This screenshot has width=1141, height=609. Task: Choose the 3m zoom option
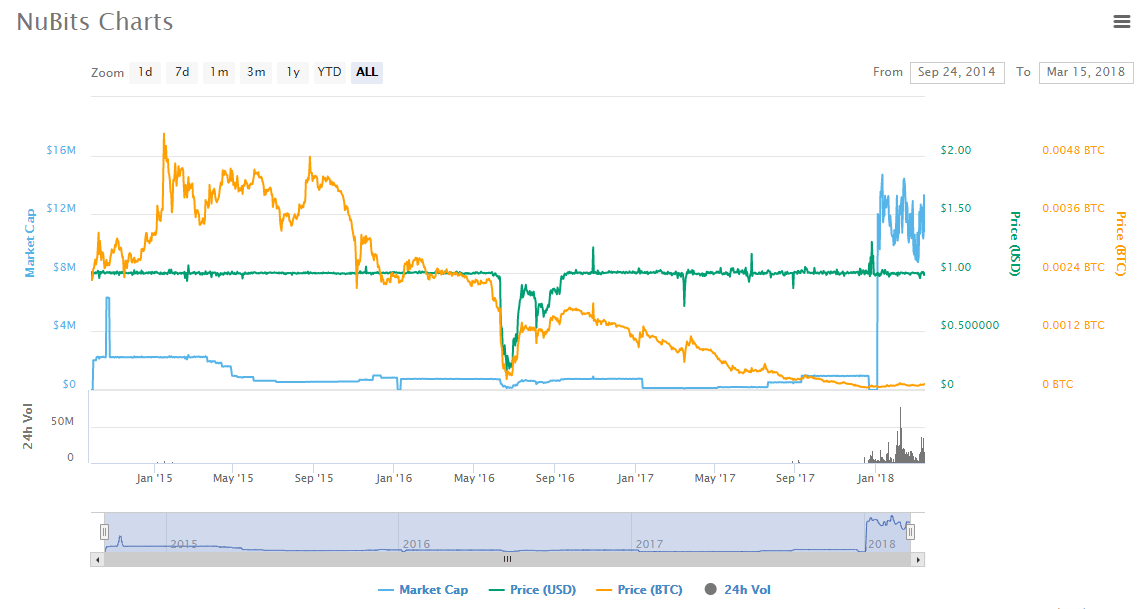point(256,72)
